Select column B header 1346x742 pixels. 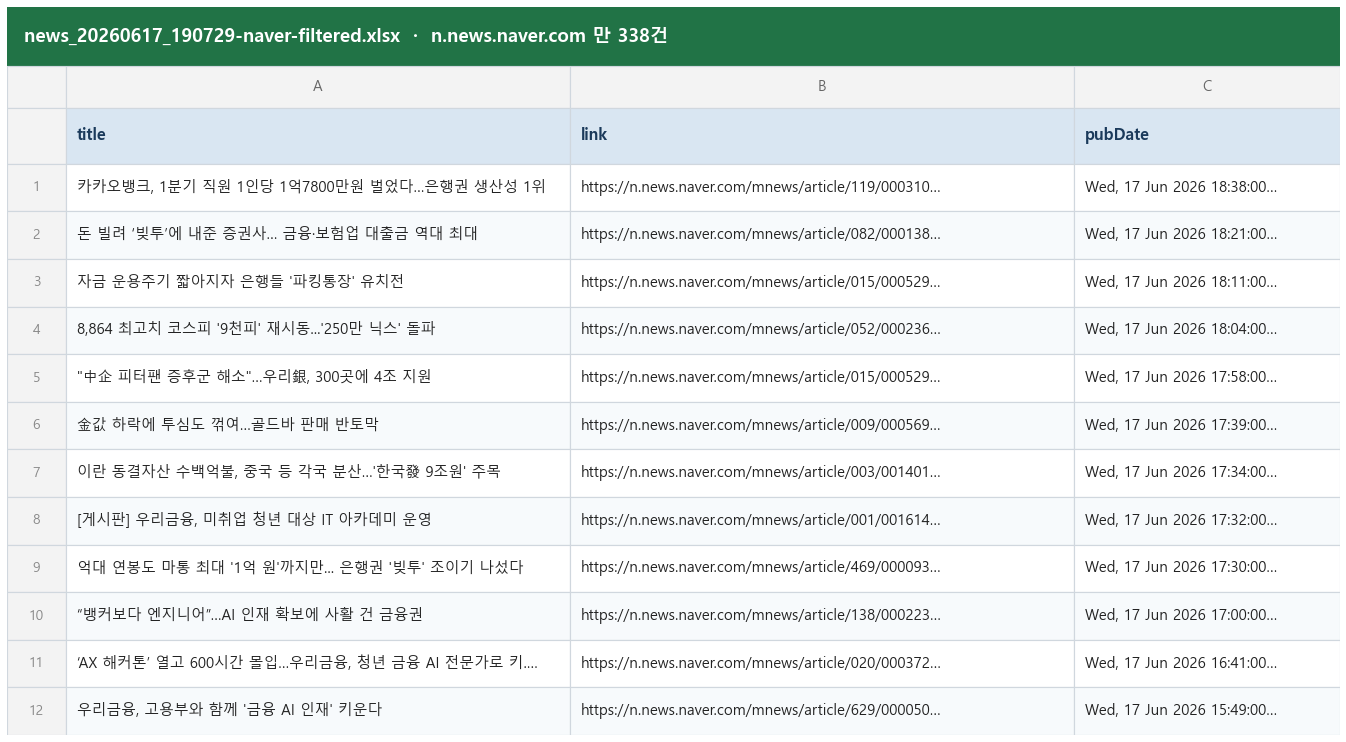pos(822,87)
